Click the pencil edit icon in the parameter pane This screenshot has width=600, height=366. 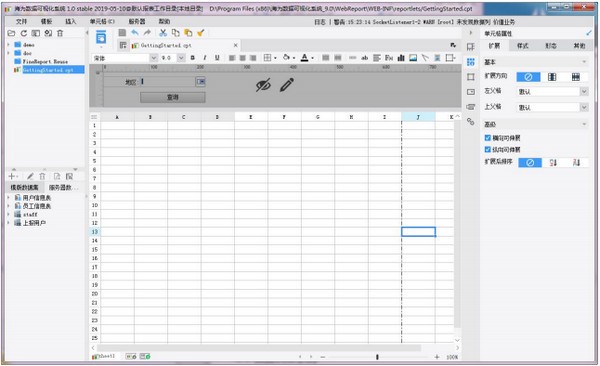pos(287,85)
